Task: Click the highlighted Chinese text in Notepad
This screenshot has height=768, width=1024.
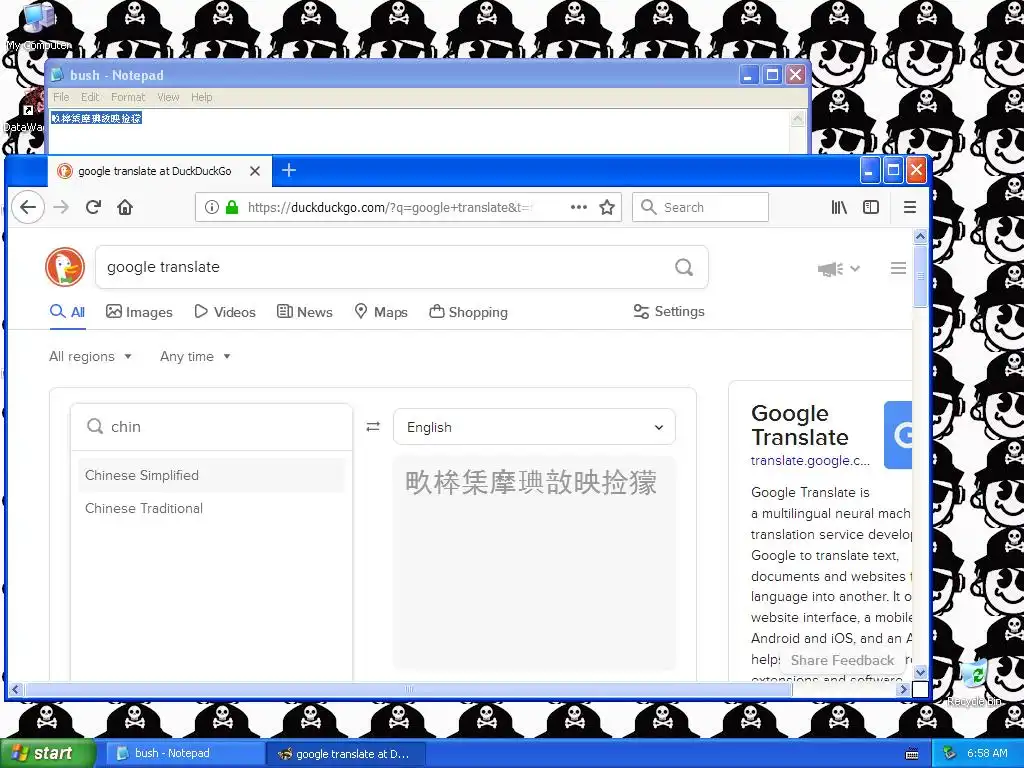Action: pos(96,118)
